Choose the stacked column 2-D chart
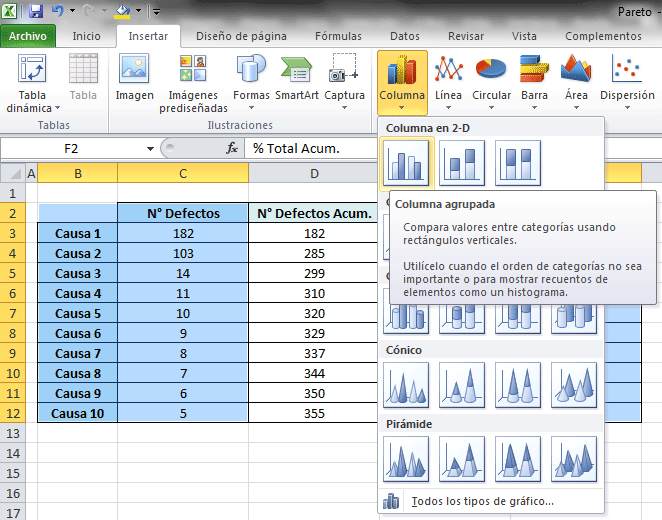This screenshot has height=520, width=662. (x=462, y=162)
